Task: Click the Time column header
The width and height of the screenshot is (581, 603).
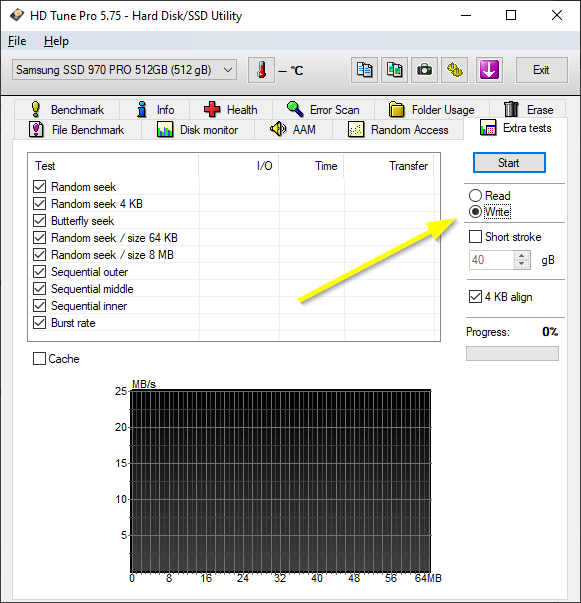Action: 311,166
